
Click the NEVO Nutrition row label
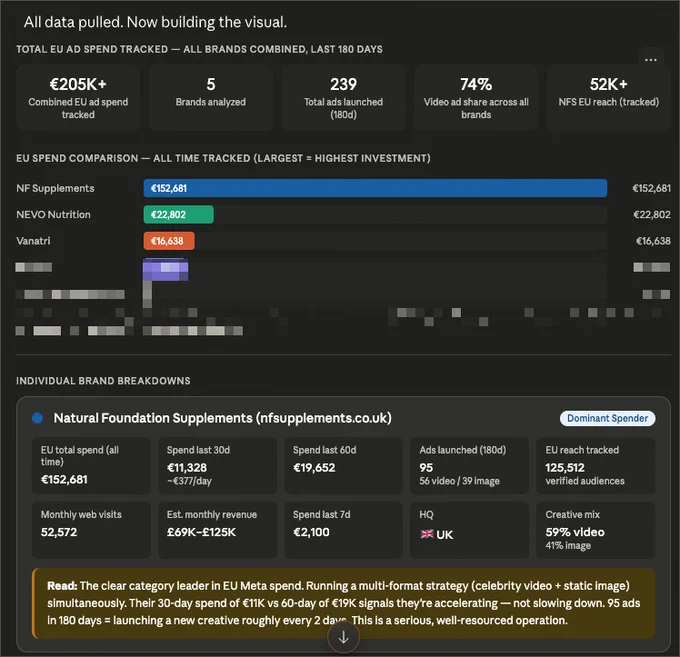point(53,215)
